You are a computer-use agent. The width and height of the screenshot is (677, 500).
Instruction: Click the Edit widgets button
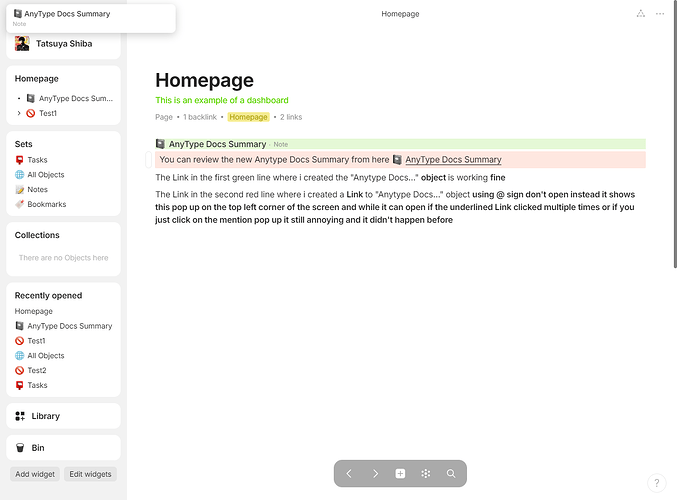[x=90, y=474]
